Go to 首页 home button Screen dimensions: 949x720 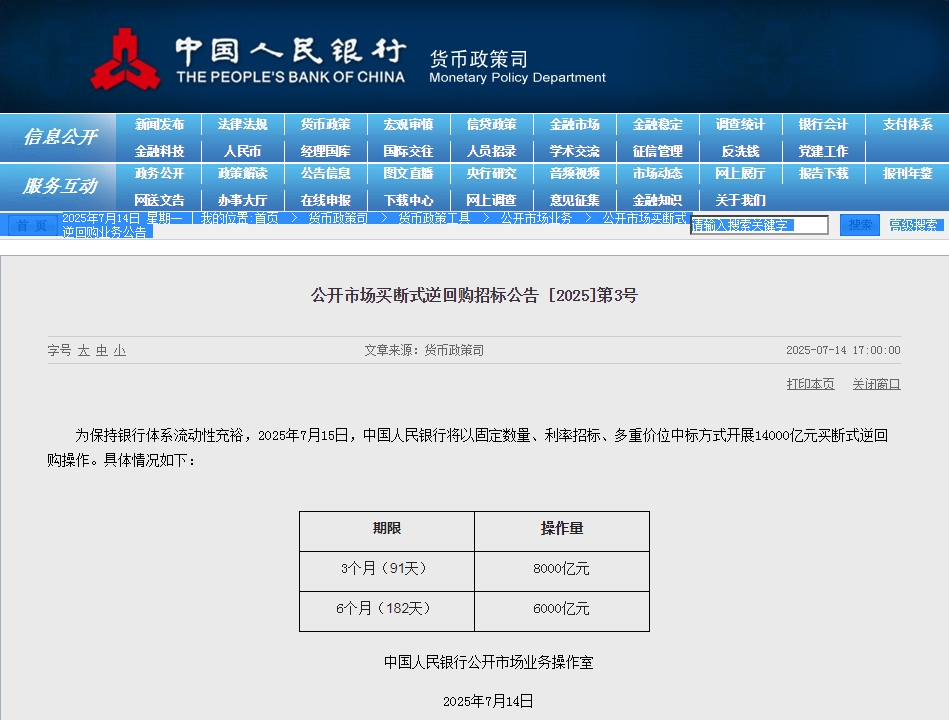click(31, 225)
